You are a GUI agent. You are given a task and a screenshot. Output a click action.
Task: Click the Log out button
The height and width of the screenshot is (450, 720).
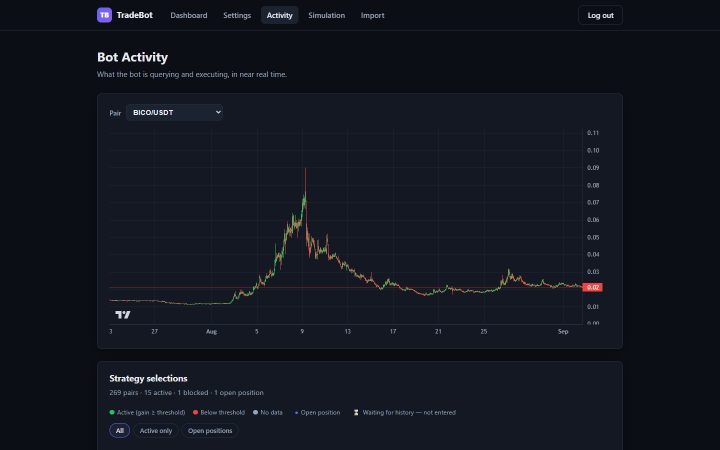click(600, 15)
